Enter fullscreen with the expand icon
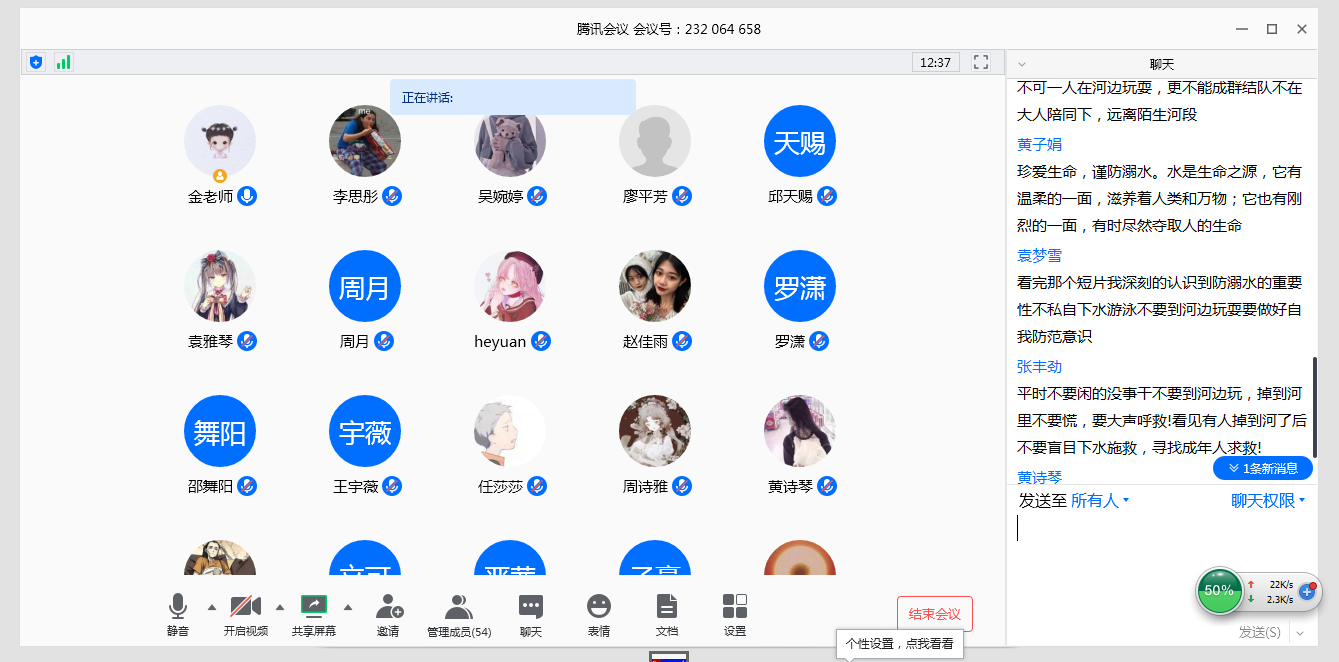This screenshot has width=1339, height=662. [981, 62]
